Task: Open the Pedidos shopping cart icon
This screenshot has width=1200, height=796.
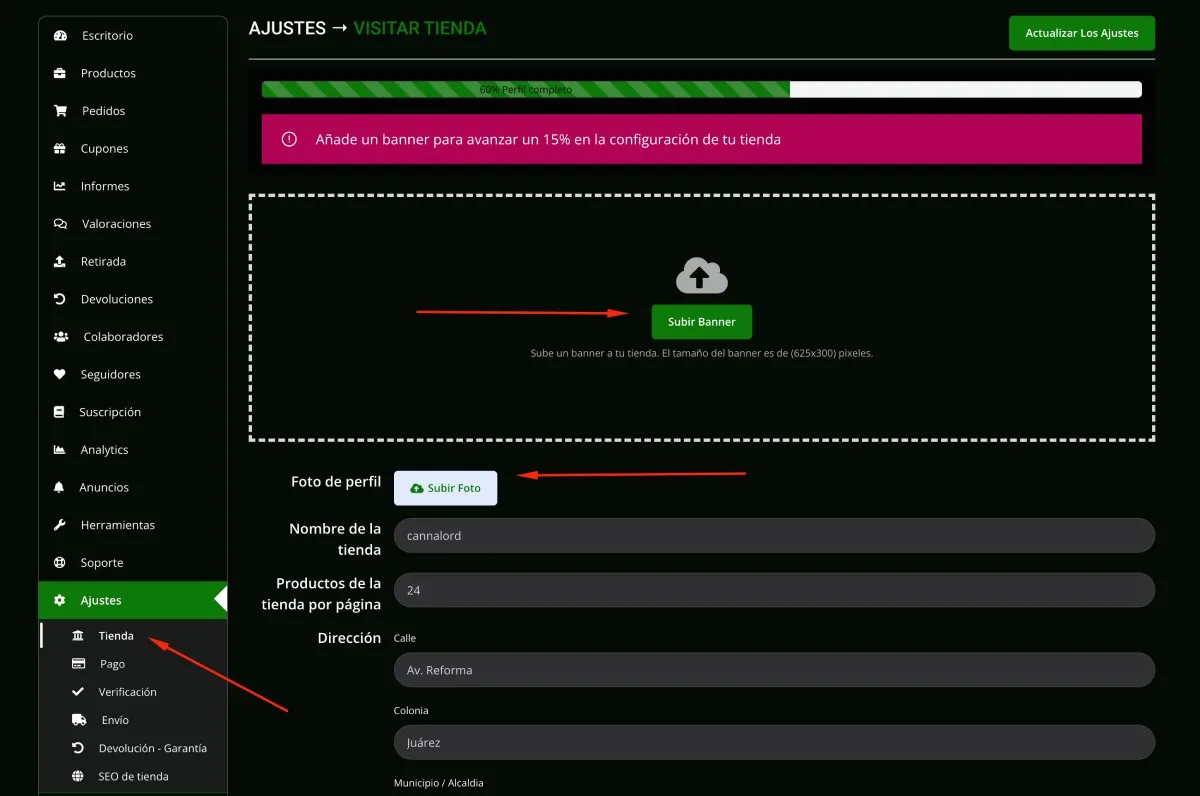Action: tap(60, 111)
